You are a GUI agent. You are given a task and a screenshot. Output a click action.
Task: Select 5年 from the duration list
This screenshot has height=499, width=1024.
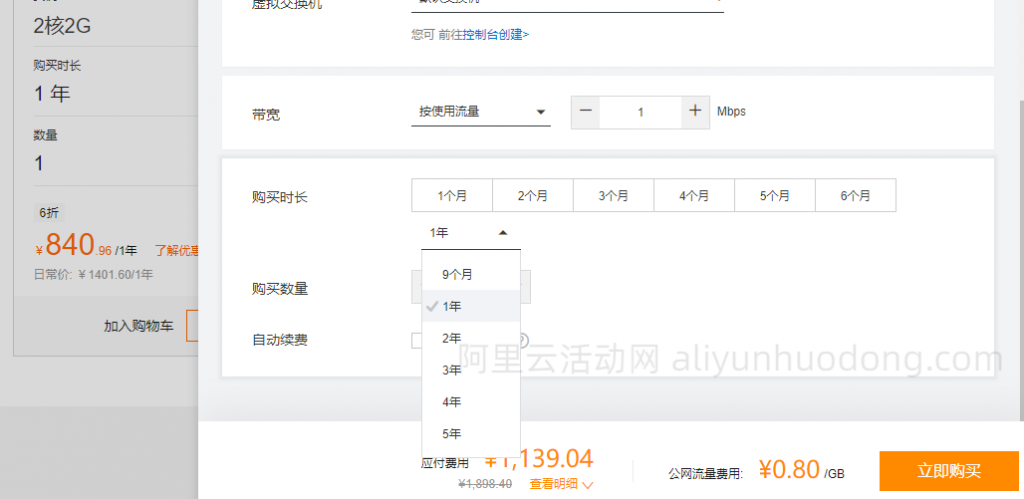point(452,434)
